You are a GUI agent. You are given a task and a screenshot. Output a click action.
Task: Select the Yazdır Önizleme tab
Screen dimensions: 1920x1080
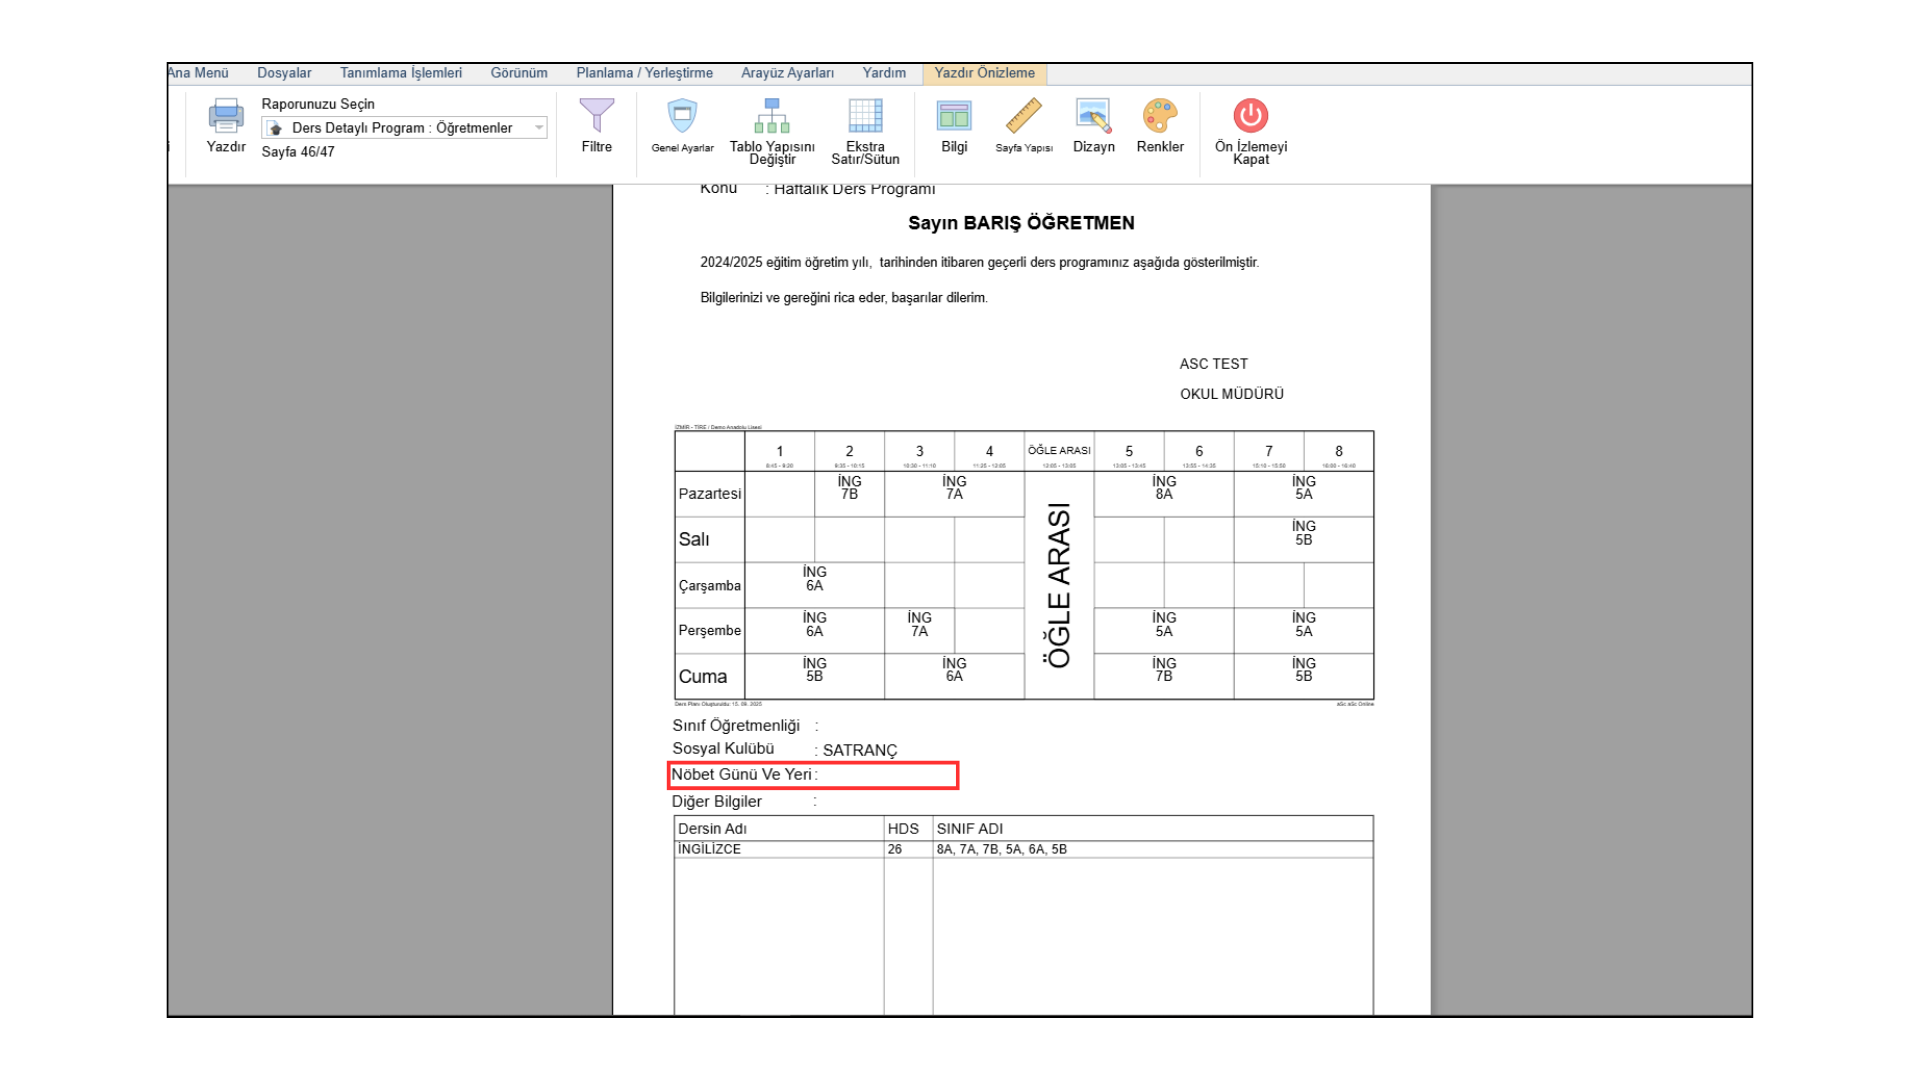pos(984,73)
